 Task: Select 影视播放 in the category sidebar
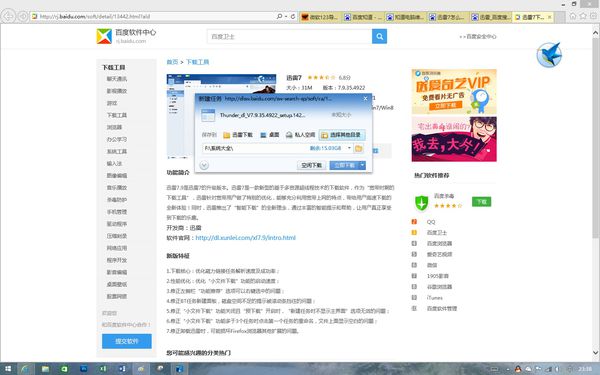(x=116, y=91)
